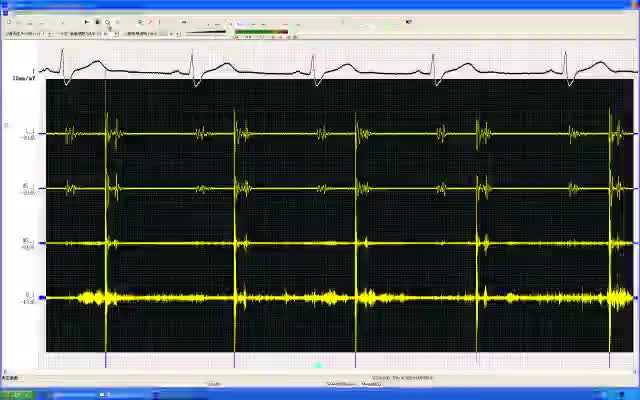Click the first blue time marker at the bottom
640x400 pixels.
[x=106, y=360]
